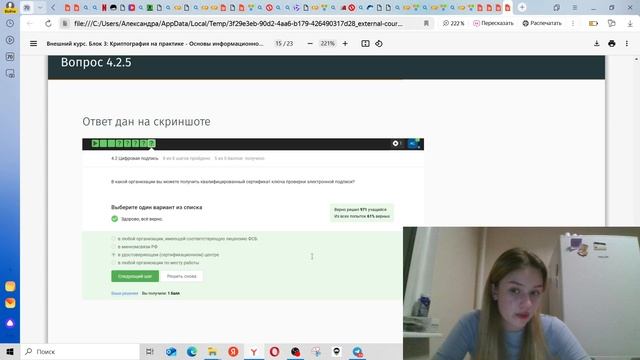Open the solutions link below the quiz
The width and height of the screenshot is (640, 360).
124,293
